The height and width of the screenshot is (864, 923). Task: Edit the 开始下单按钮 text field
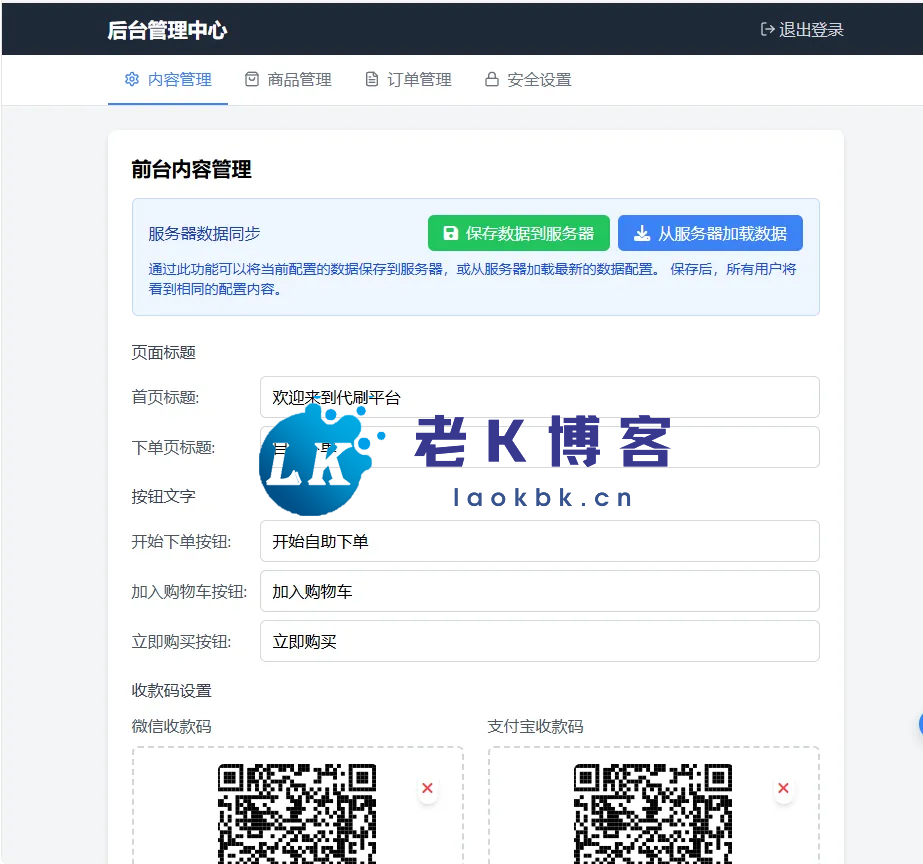click(x=539, y=541)
